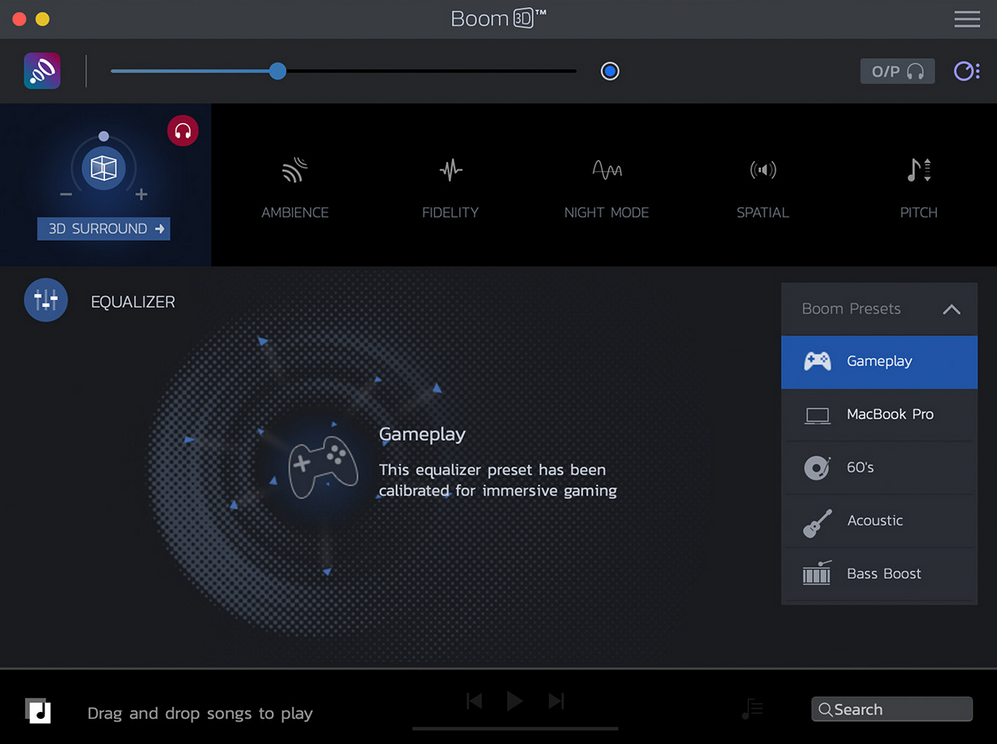Enable the Ambience effect icon
Viewport: 997px width, 744px height.
coord(295,170)
